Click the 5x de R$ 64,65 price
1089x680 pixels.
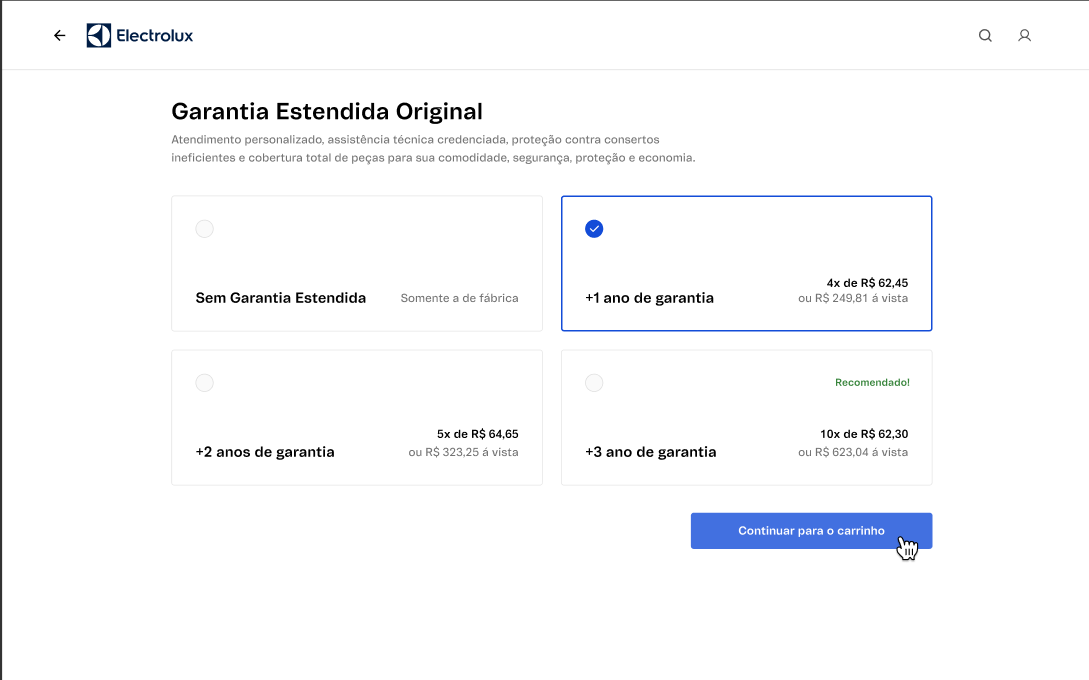[477, 434]
